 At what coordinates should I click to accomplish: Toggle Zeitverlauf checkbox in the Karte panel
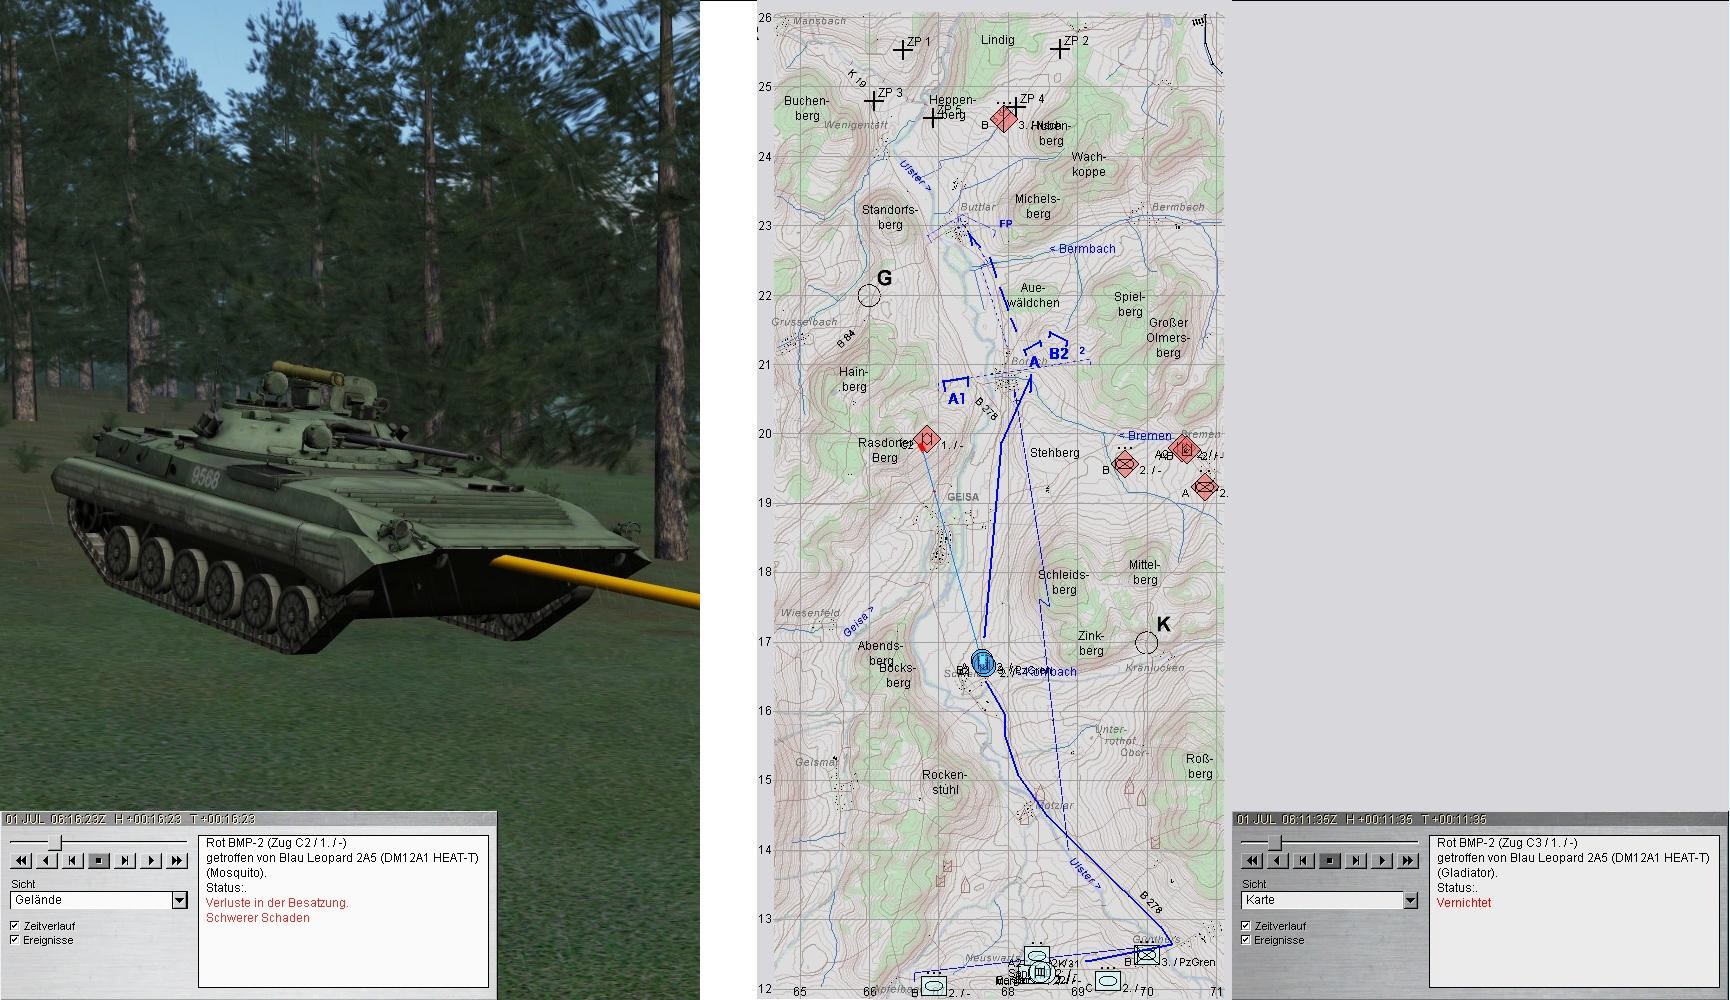click(1246, 926)
